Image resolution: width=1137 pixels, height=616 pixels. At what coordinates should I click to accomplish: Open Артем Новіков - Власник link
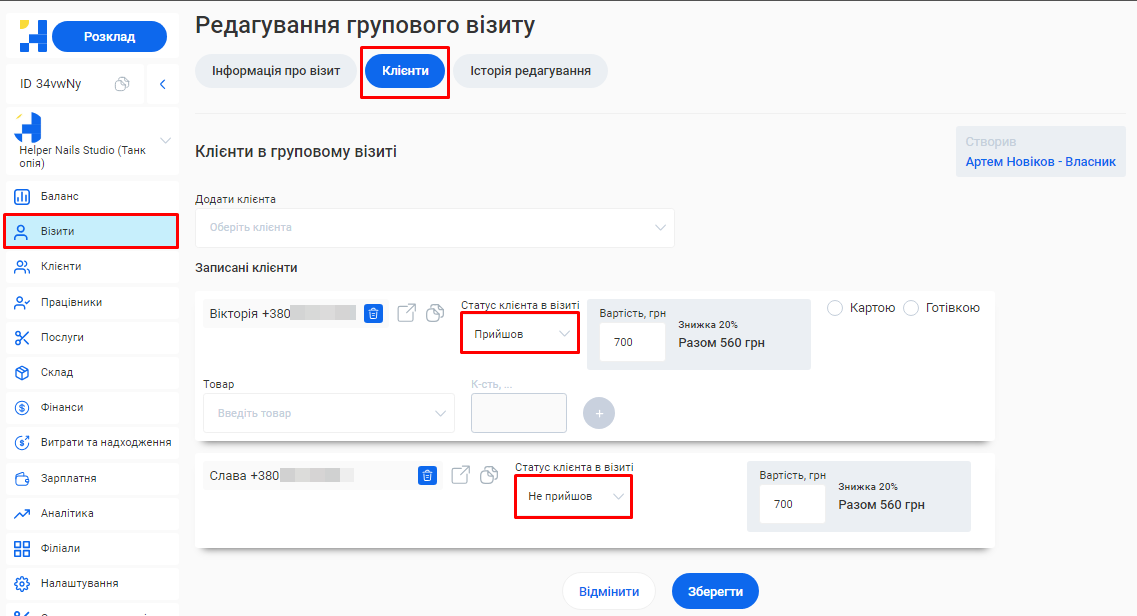1040,161
